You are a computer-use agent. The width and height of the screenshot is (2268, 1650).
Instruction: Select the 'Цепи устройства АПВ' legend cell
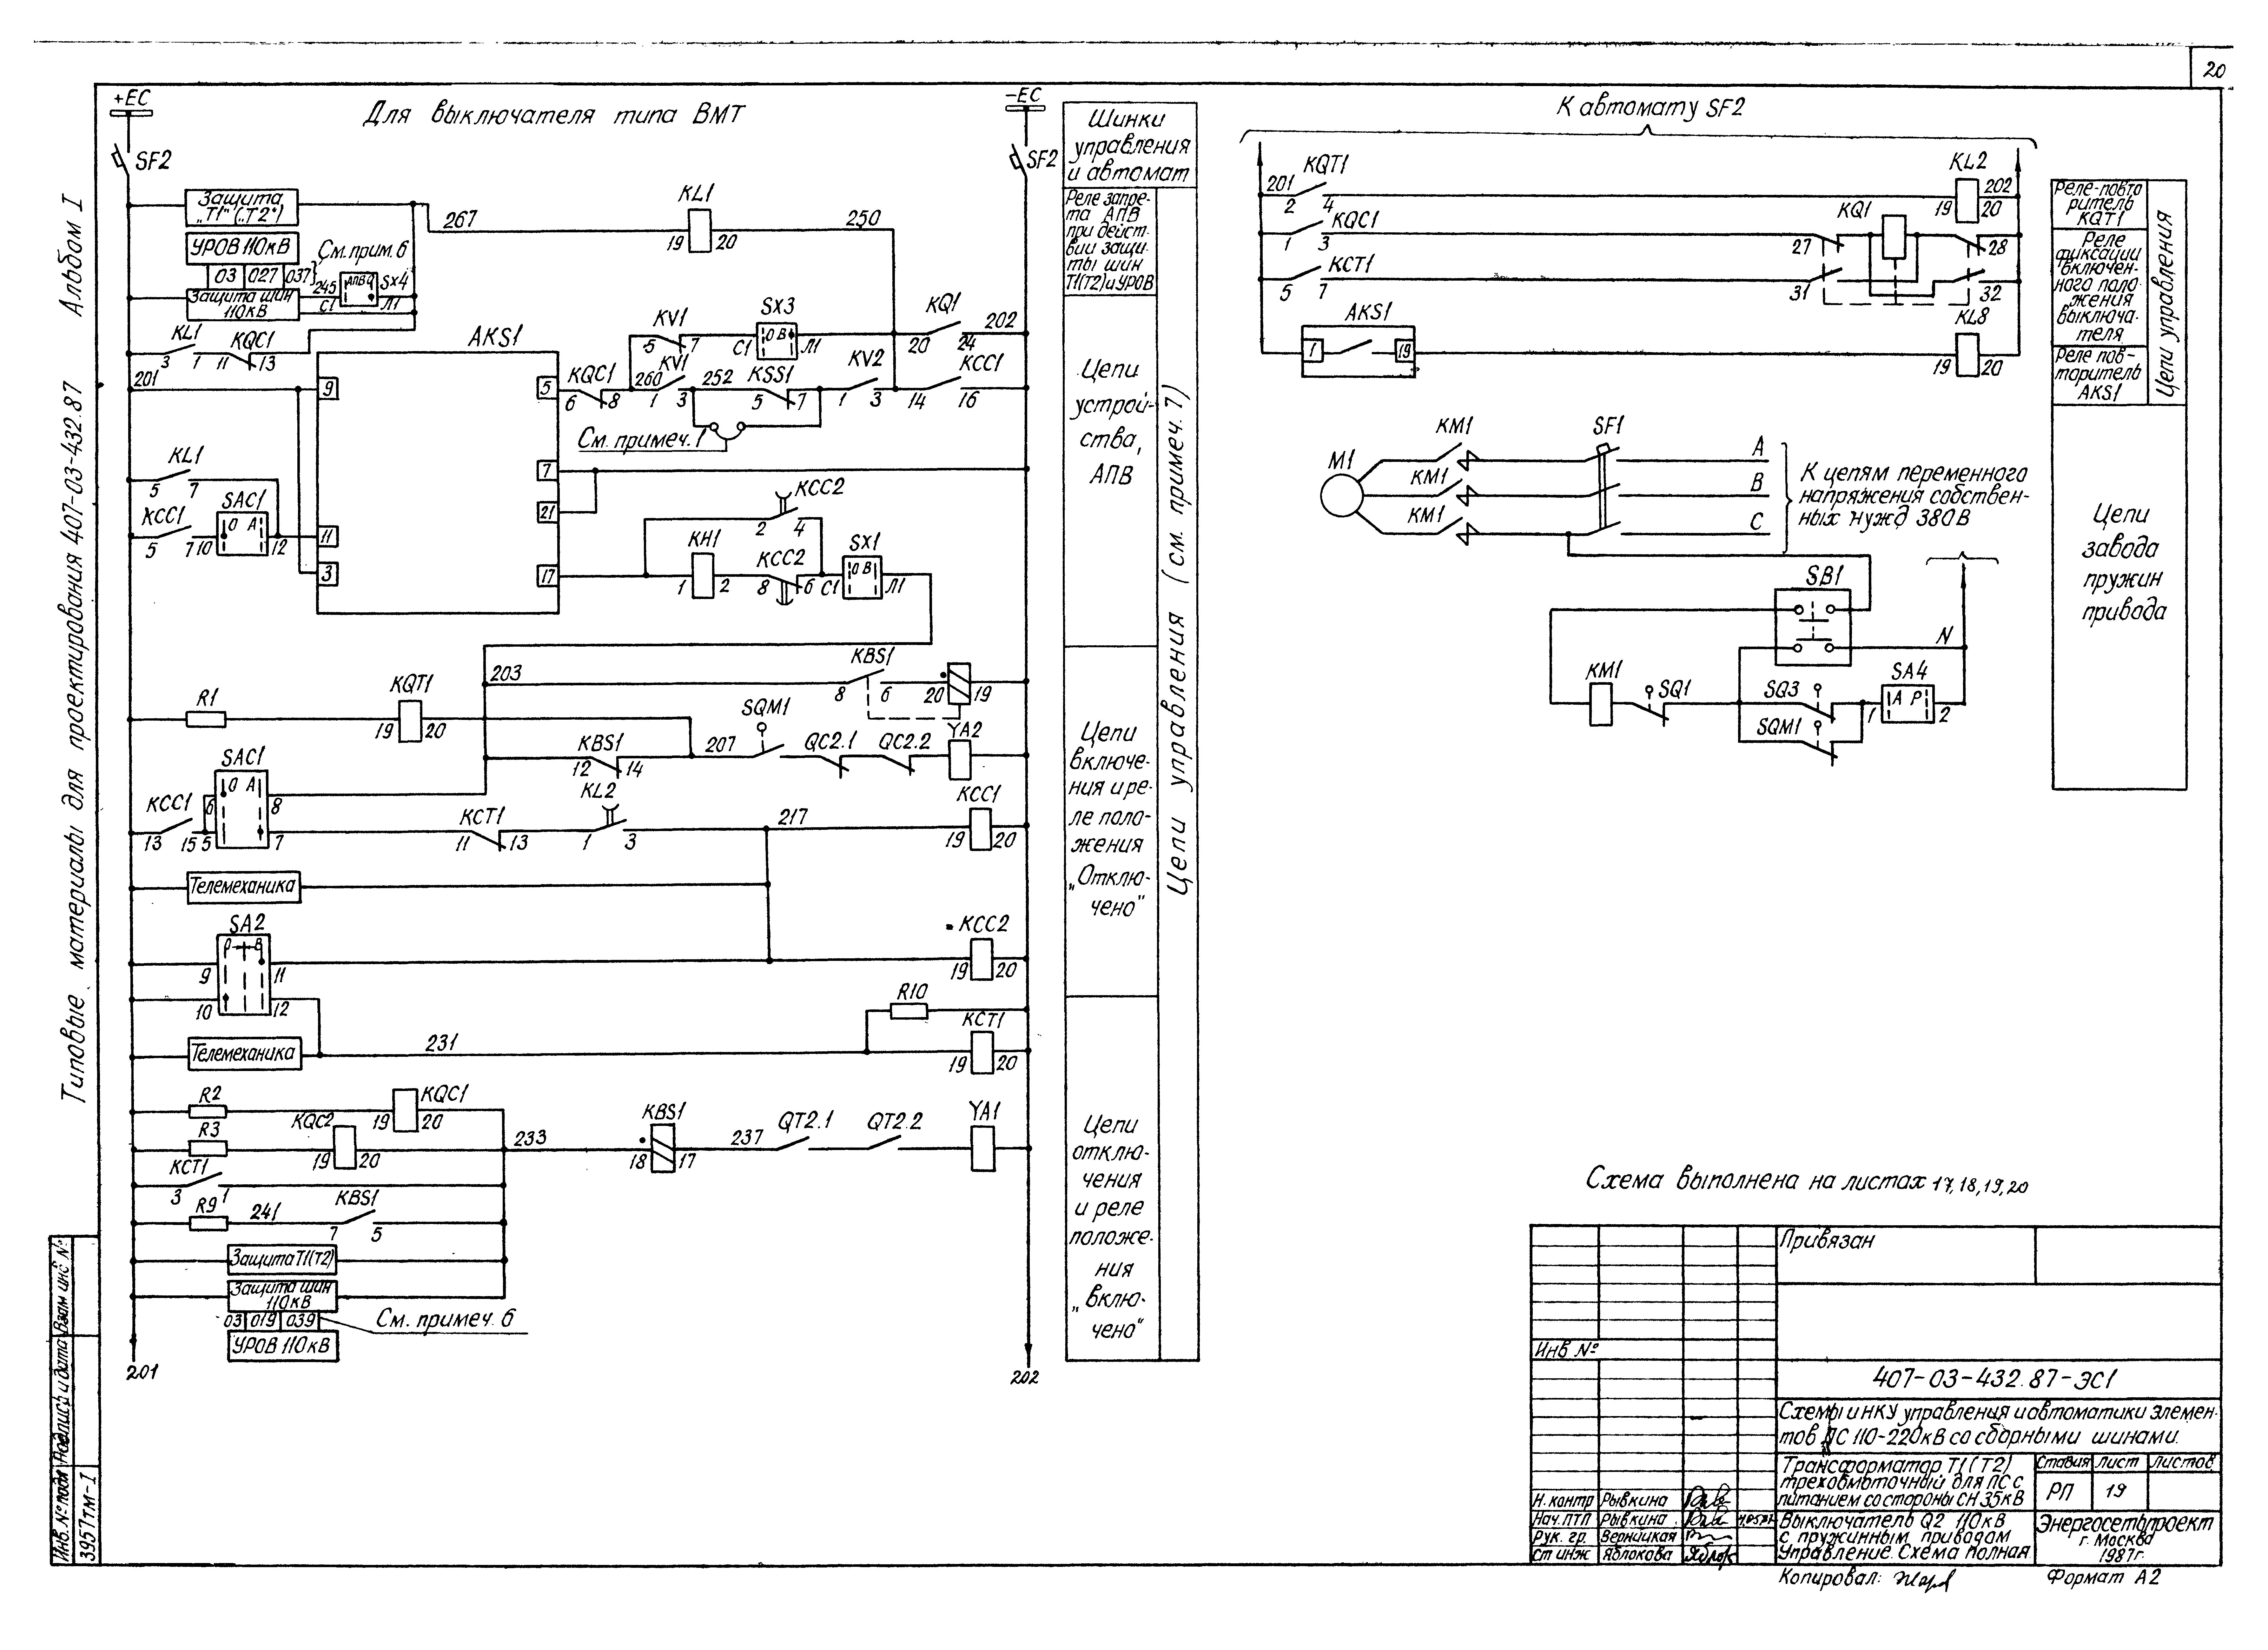tap(1111, 470)
